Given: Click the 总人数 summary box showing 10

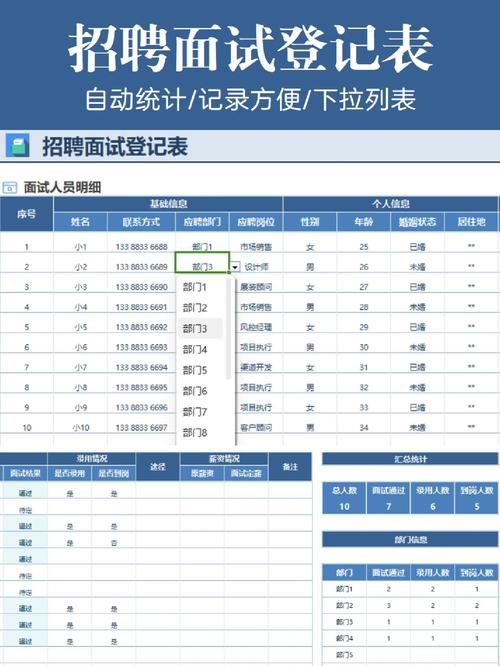Looking at the screenshot, I should [344, 498].
